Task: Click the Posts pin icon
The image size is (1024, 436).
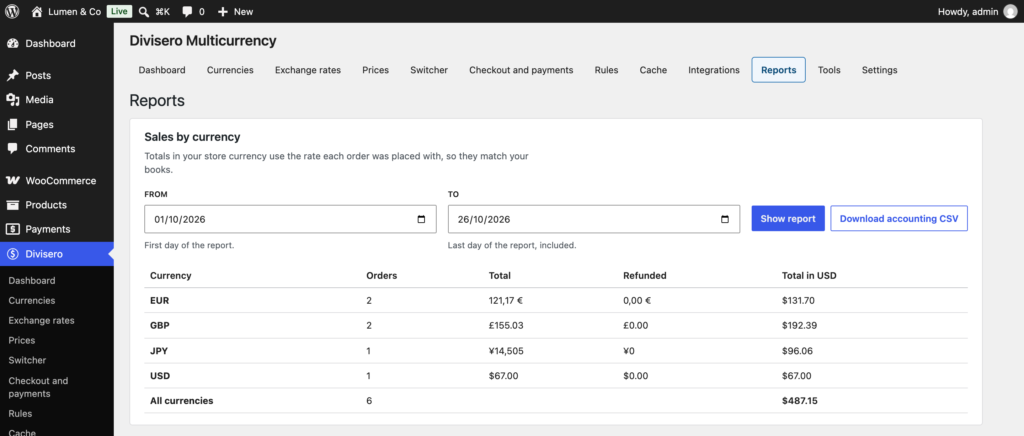Action: [x=12, y=76]
